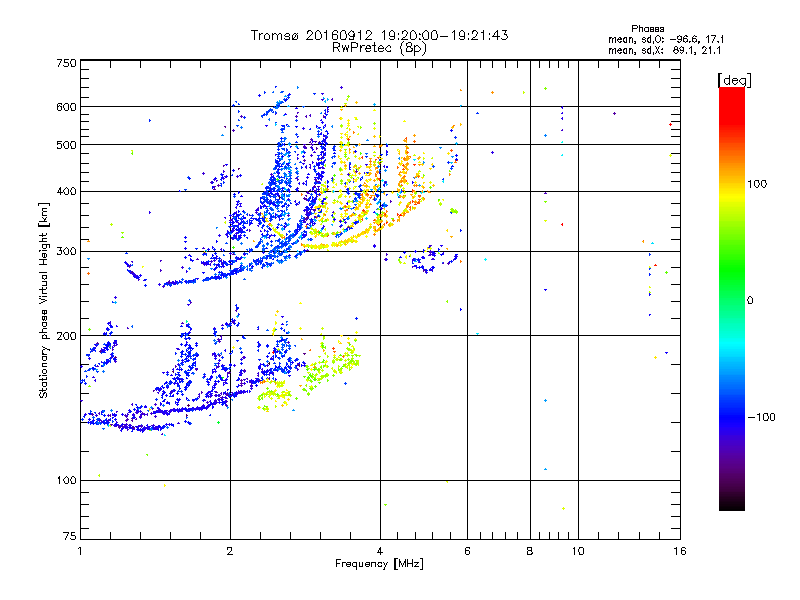Click the x-axis label '10'
Screen dimensions: 800x600
tap(578, 551)
